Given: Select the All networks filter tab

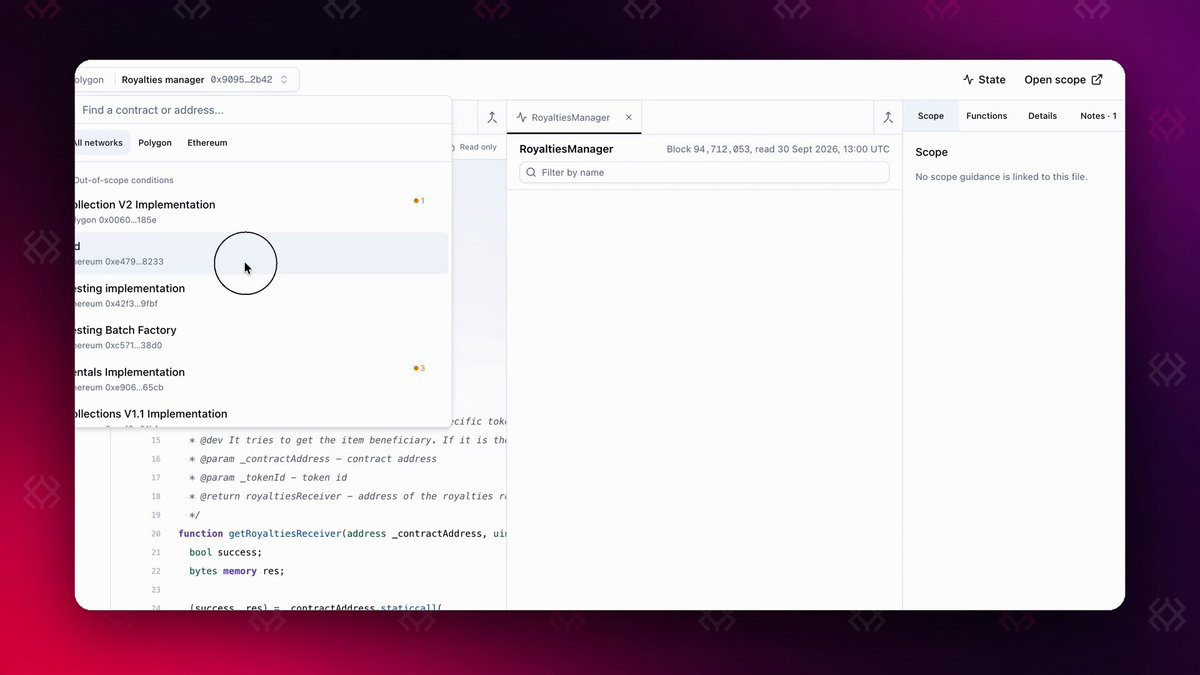Looking at the screenshot, I should point(101,143).
